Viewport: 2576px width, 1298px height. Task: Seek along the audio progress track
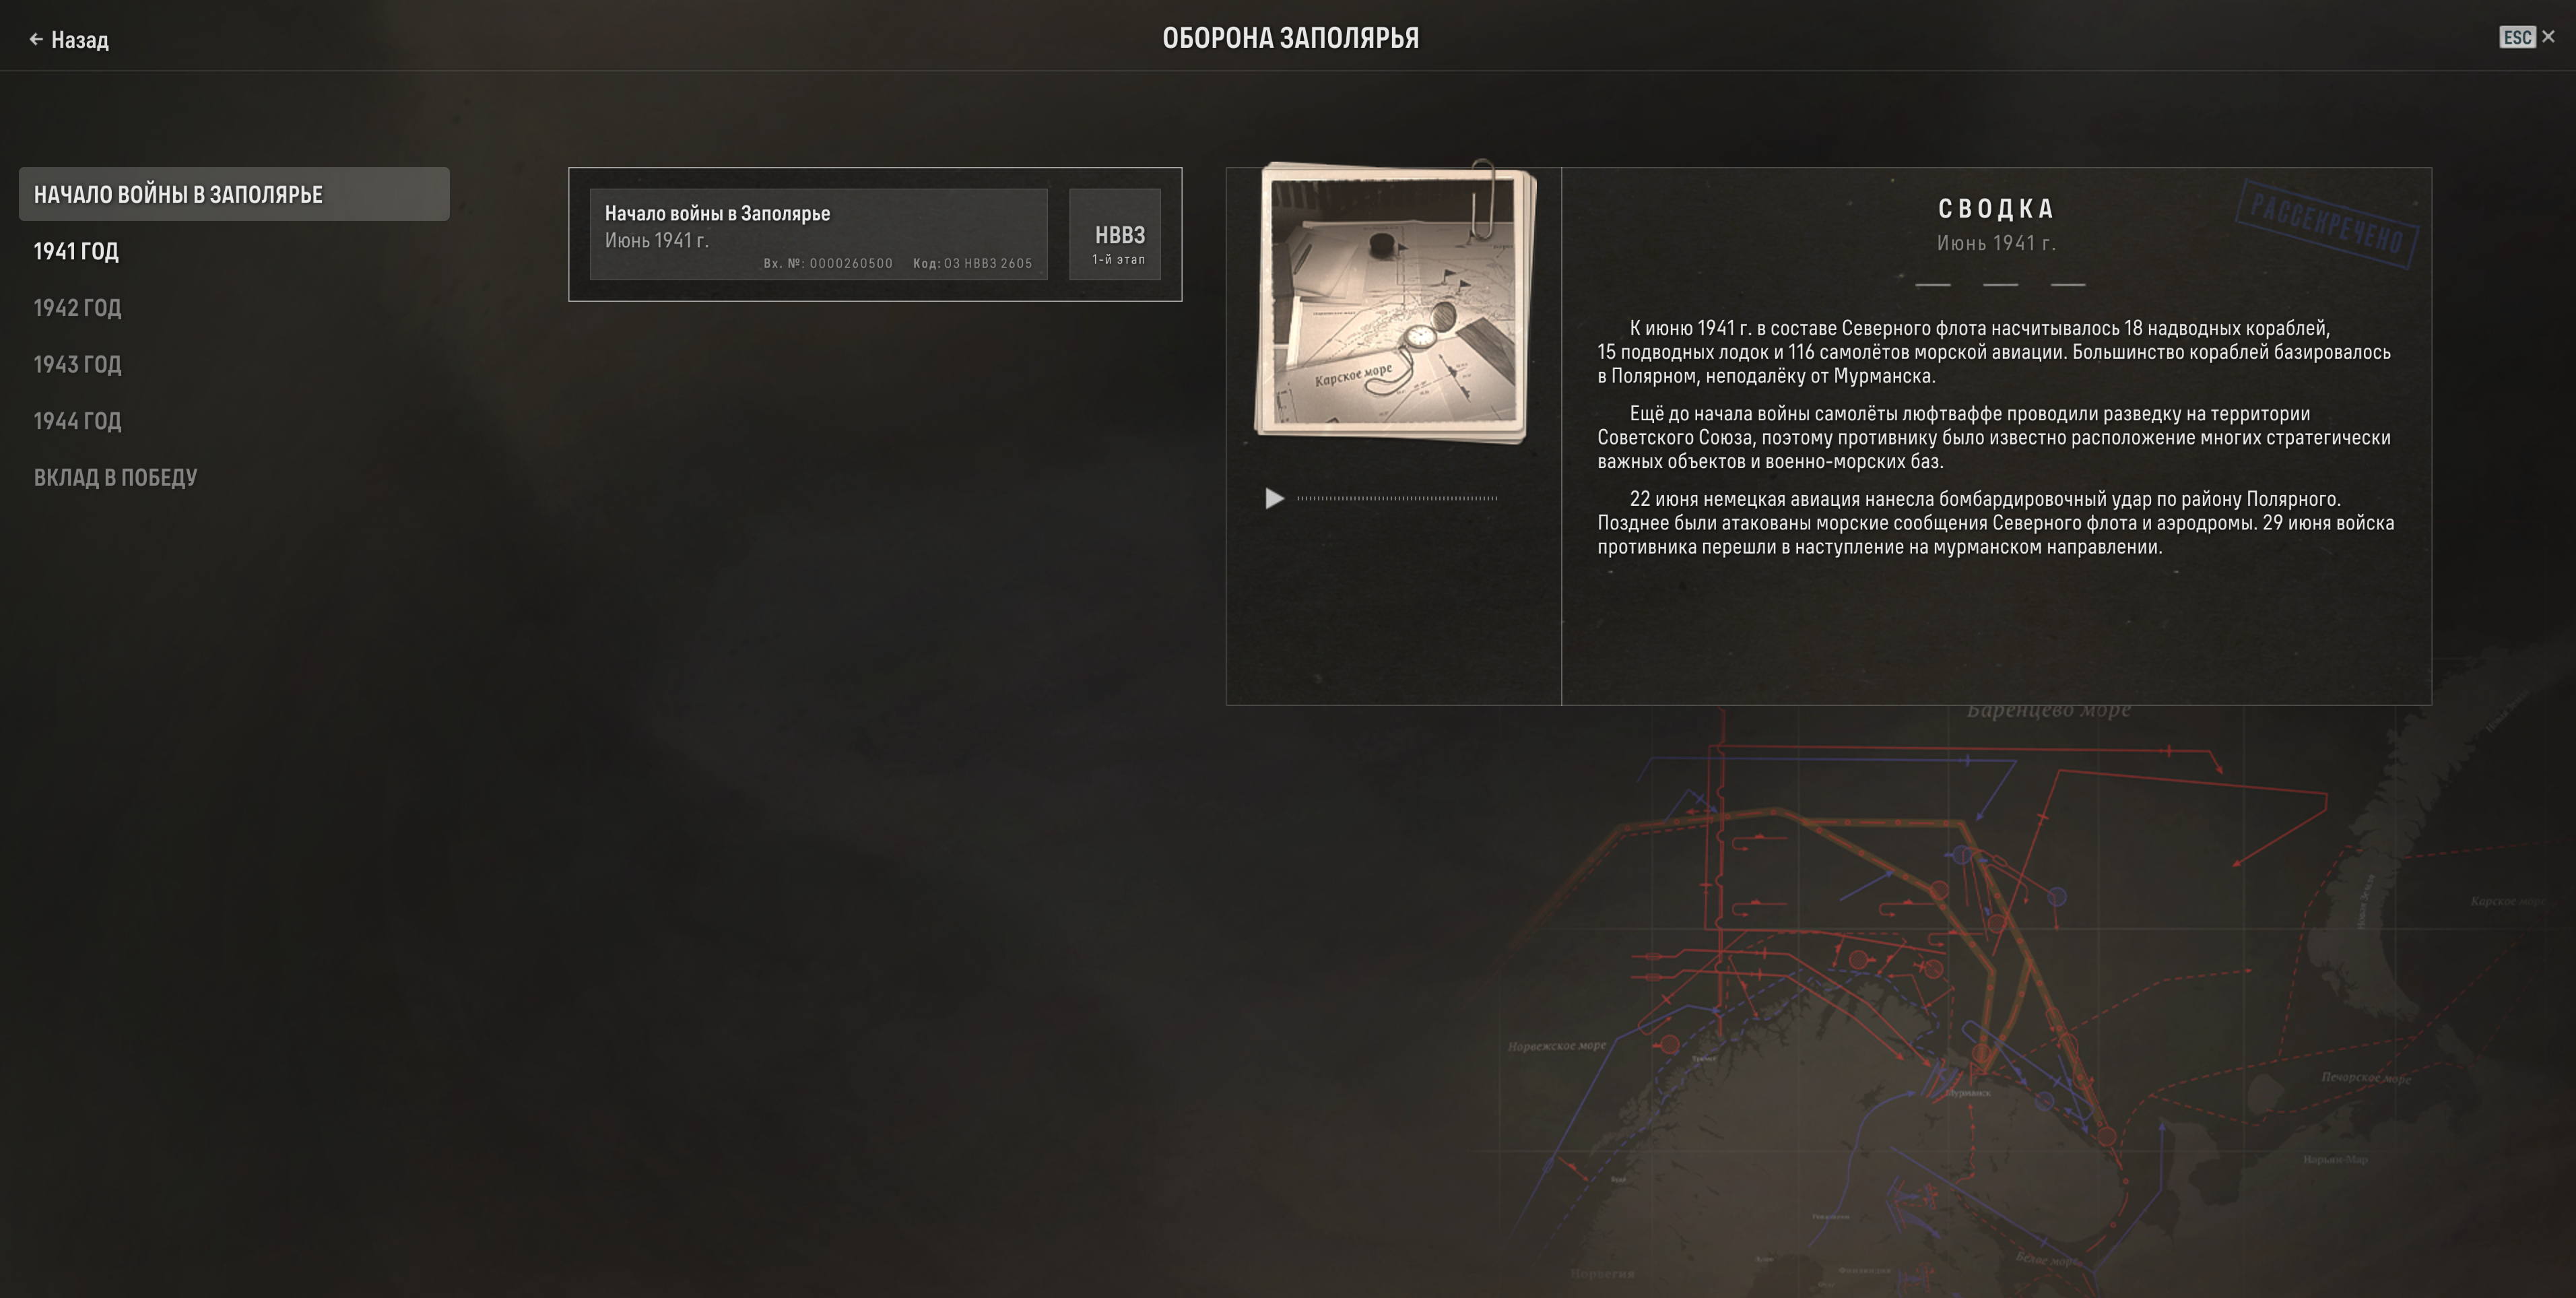[x=1396, y=498]
